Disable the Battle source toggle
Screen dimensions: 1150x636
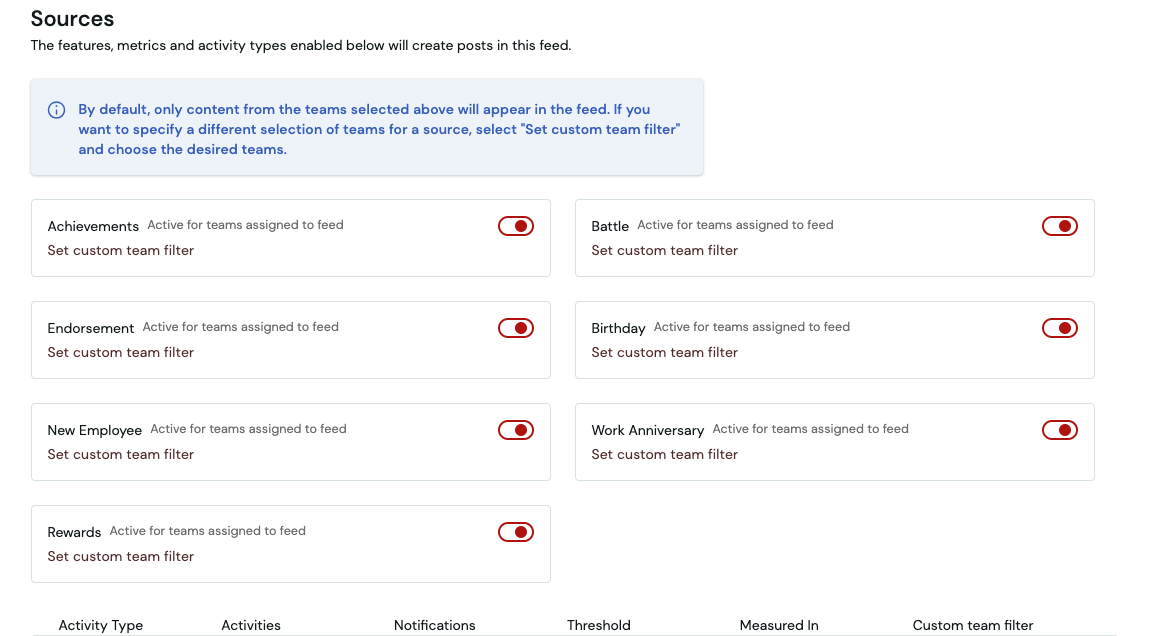tap(1060, 226)
